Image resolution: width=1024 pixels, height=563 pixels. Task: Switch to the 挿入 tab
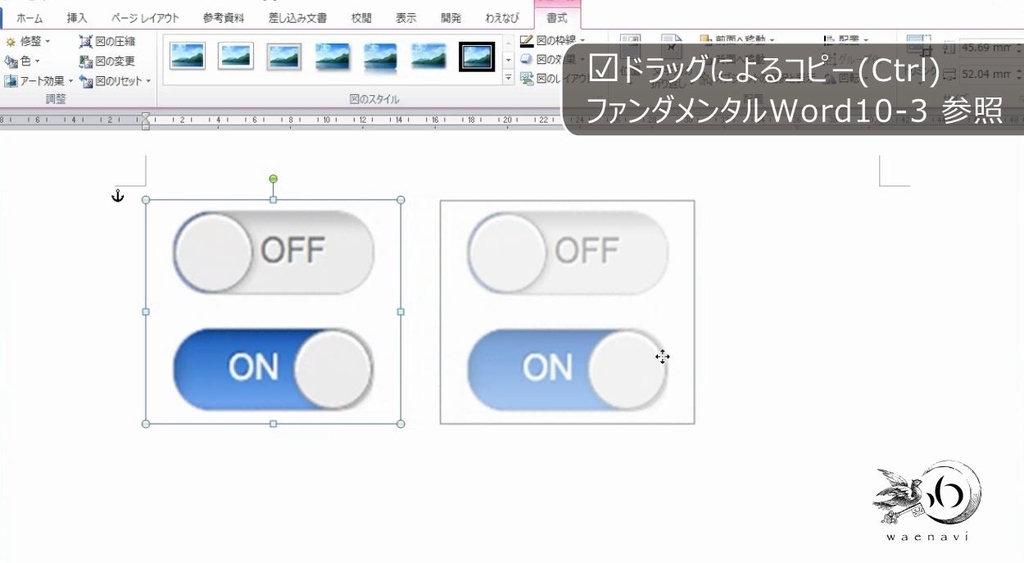(x=77, y=18)
